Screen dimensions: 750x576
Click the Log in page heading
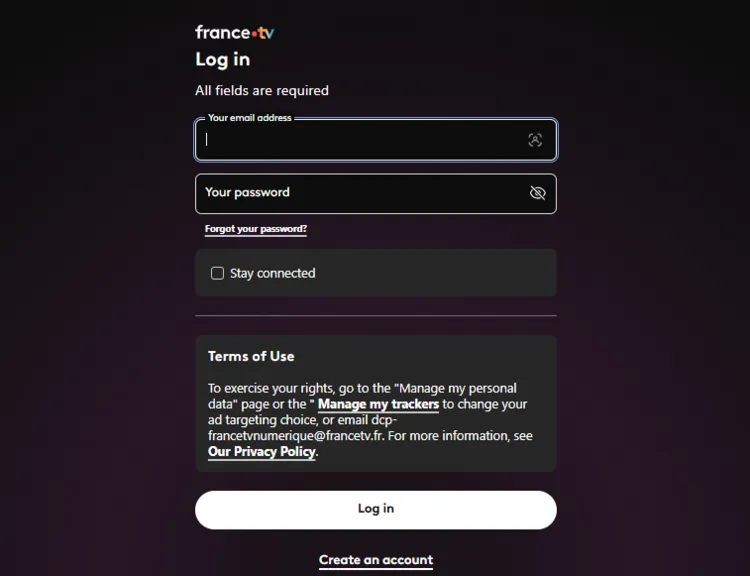pos(222,60)
